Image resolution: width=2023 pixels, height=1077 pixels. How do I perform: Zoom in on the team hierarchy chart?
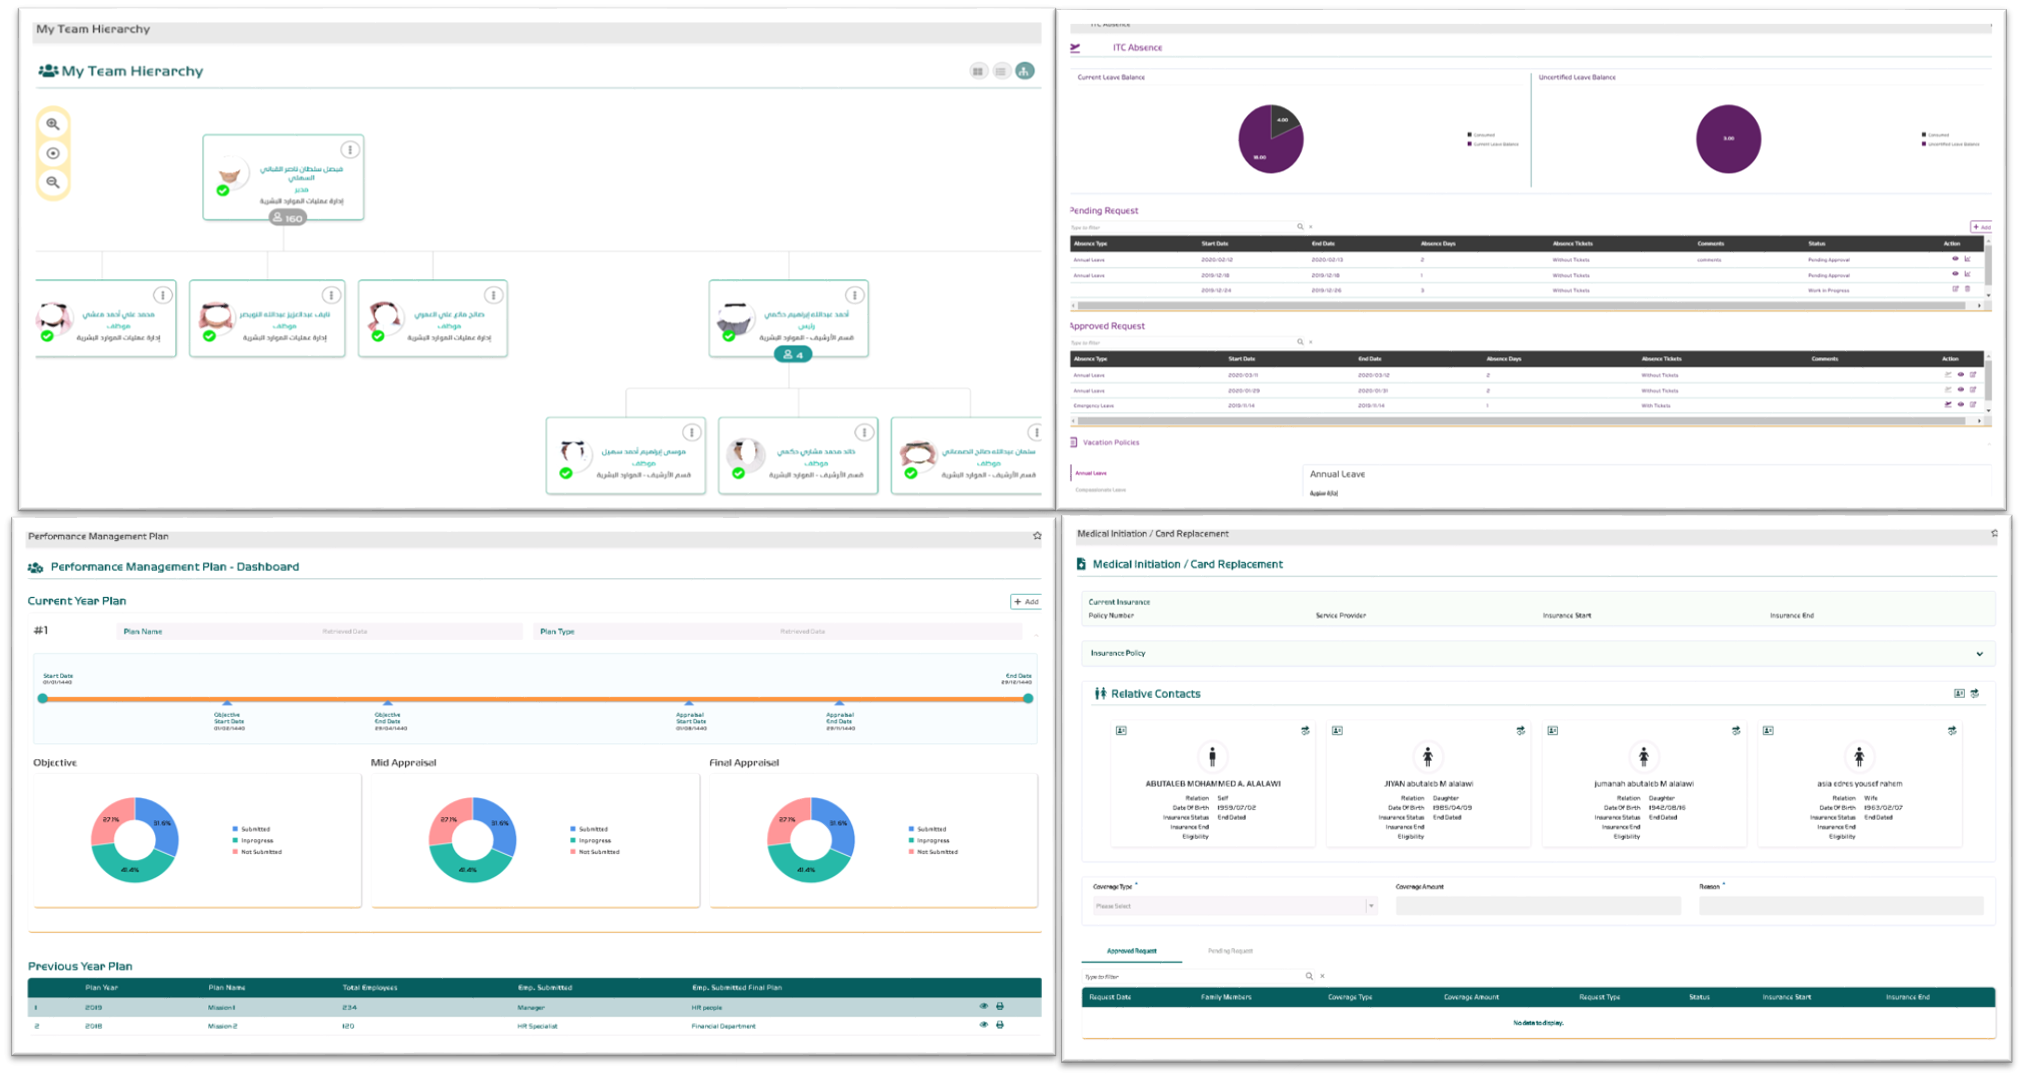[x=53, y=124]
